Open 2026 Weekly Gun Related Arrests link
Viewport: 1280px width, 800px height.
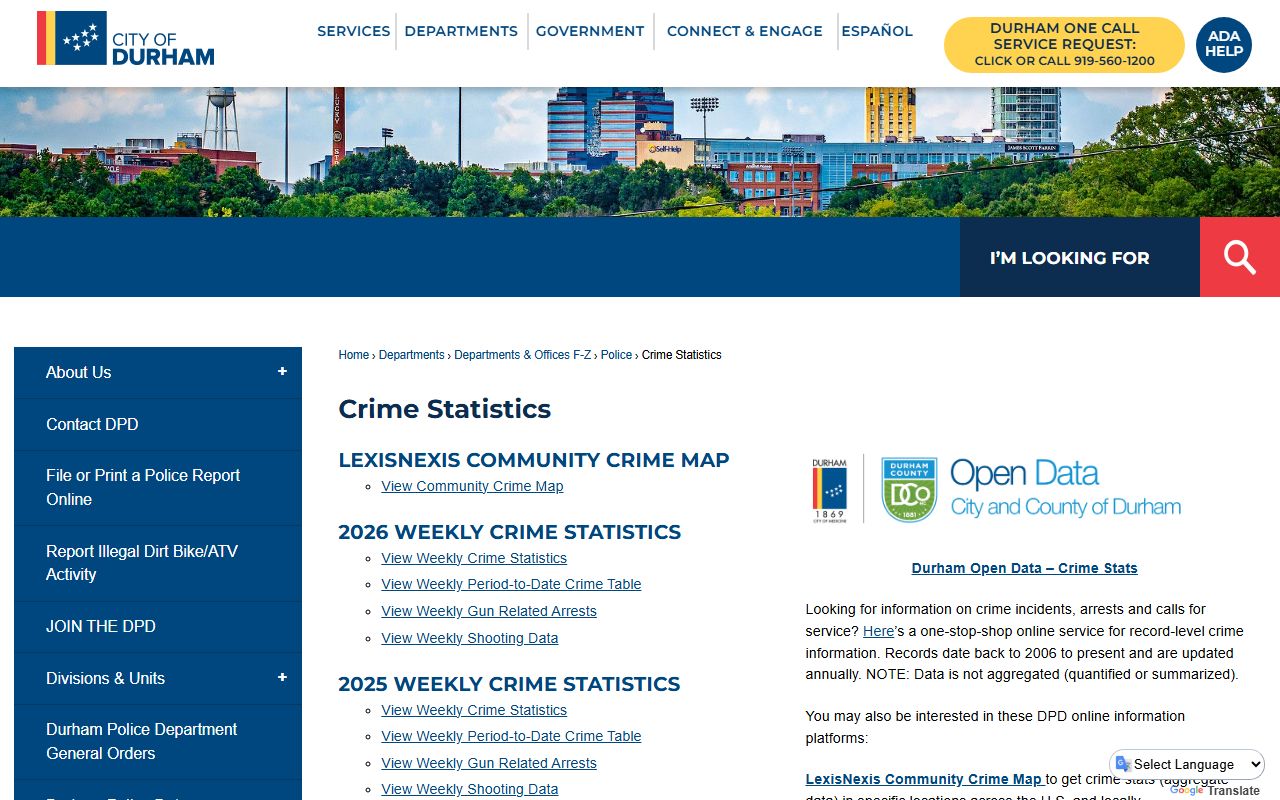point(489,611)
